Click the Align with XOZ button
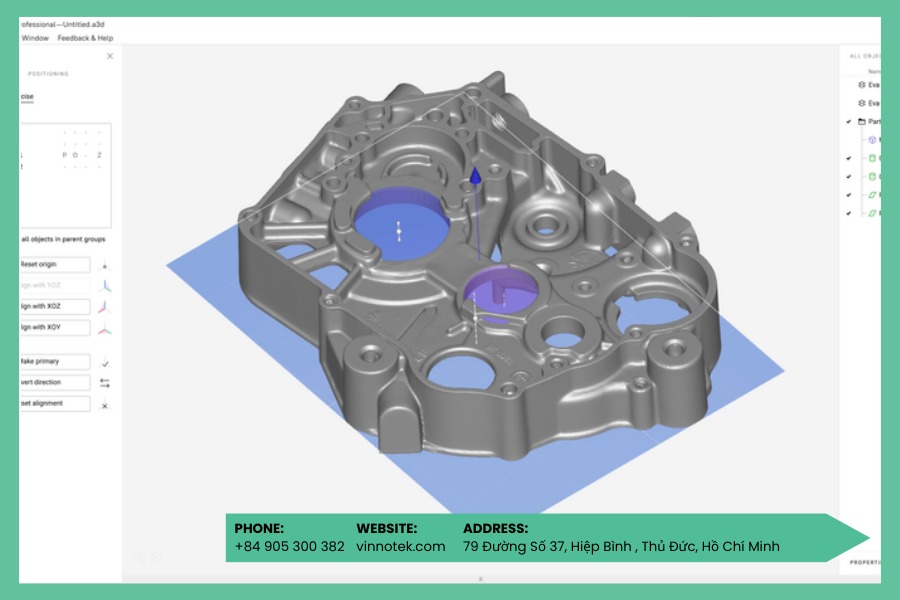 tap(55, 307)
